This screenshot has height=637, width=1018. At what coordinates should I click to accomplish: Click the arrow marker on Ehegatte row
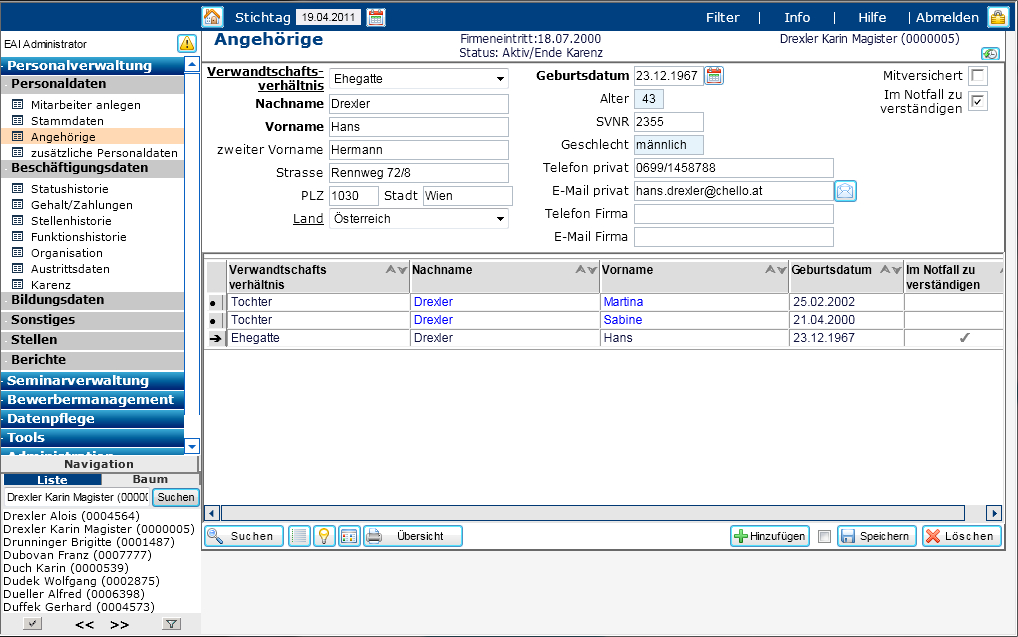coord(216,338)
